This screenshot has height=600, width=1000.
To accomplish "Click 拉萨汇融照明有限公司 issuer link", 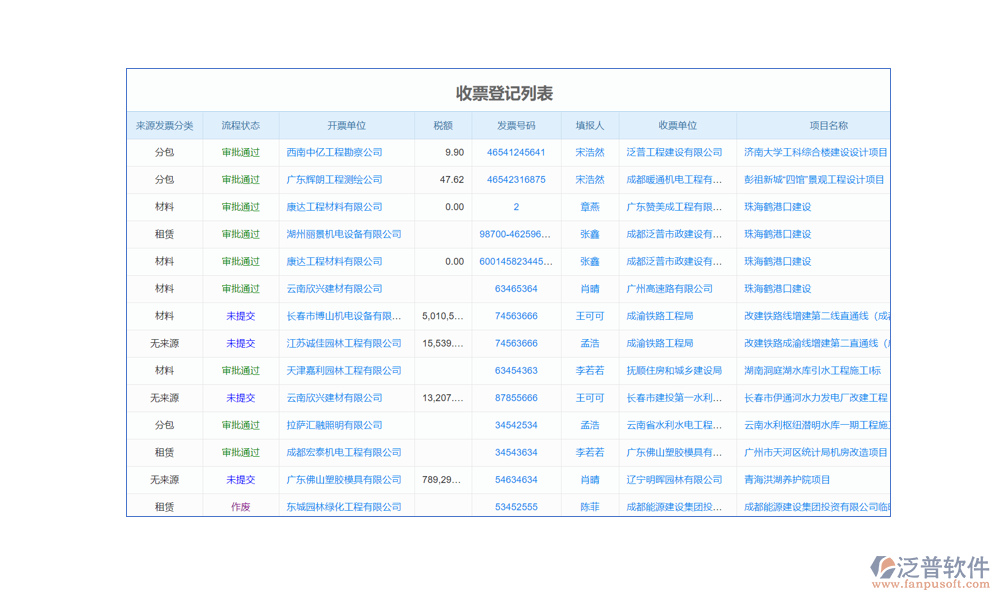I will [x=334, y=425].
